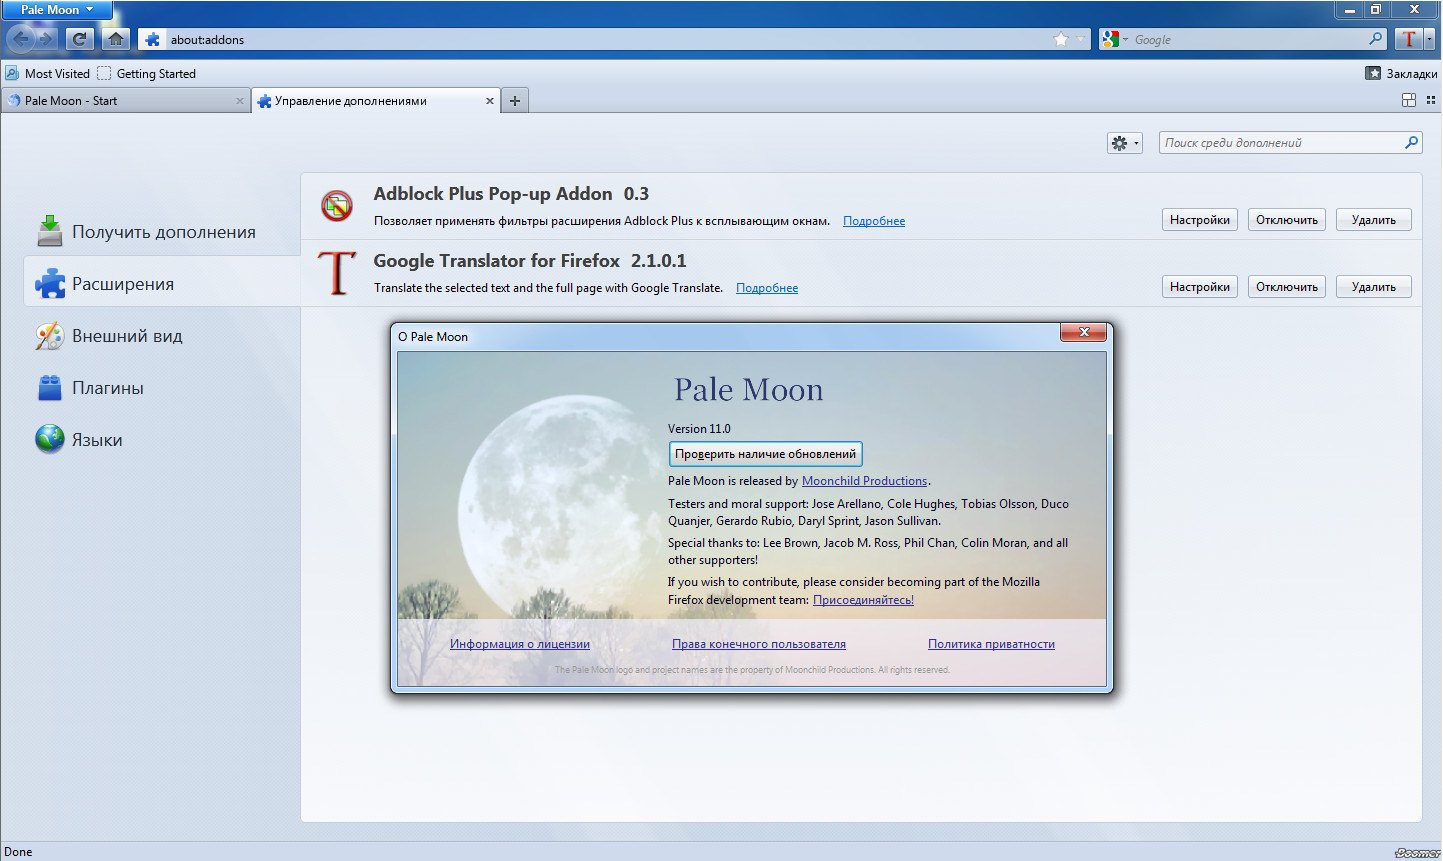Reload the current page
The height and width of the screenshot is (861, 1443).
80,39
